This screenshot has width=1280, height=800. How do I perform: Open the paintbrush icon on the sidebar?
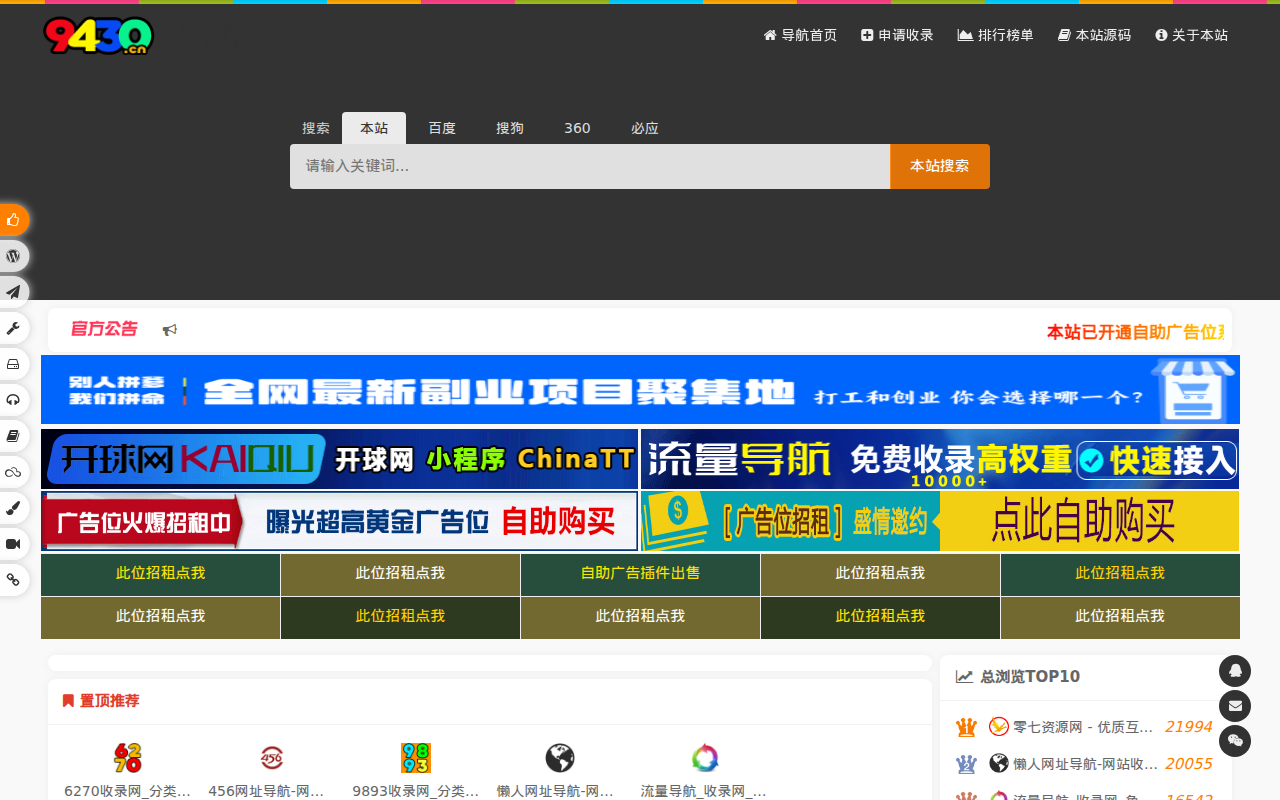click(13, 507)
